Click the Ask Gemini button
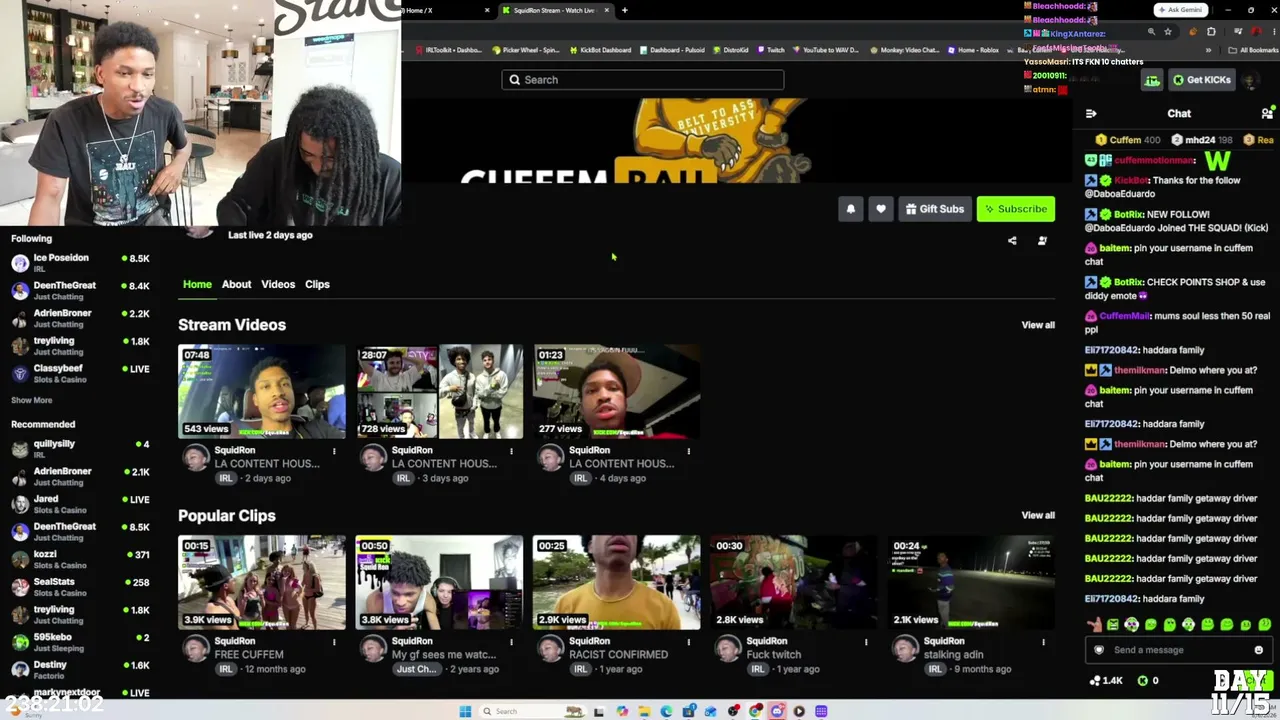 pos(1180,10)
